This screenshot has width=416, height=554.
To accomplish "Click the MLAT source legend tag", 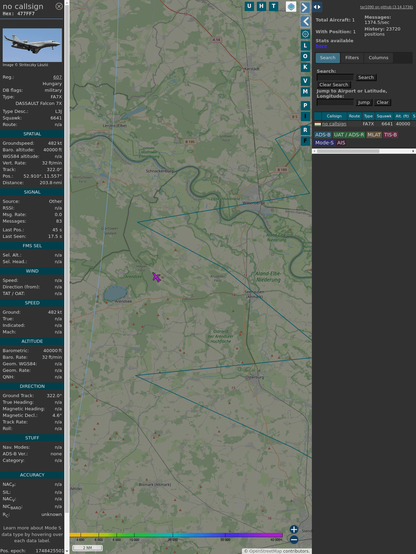I will [374, 135].
